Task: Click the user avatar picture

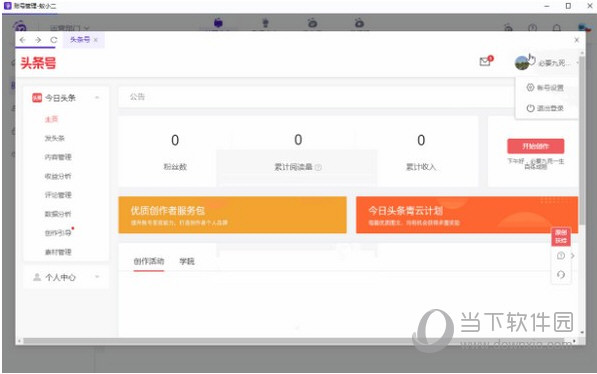Action: [x=522, y=62]
